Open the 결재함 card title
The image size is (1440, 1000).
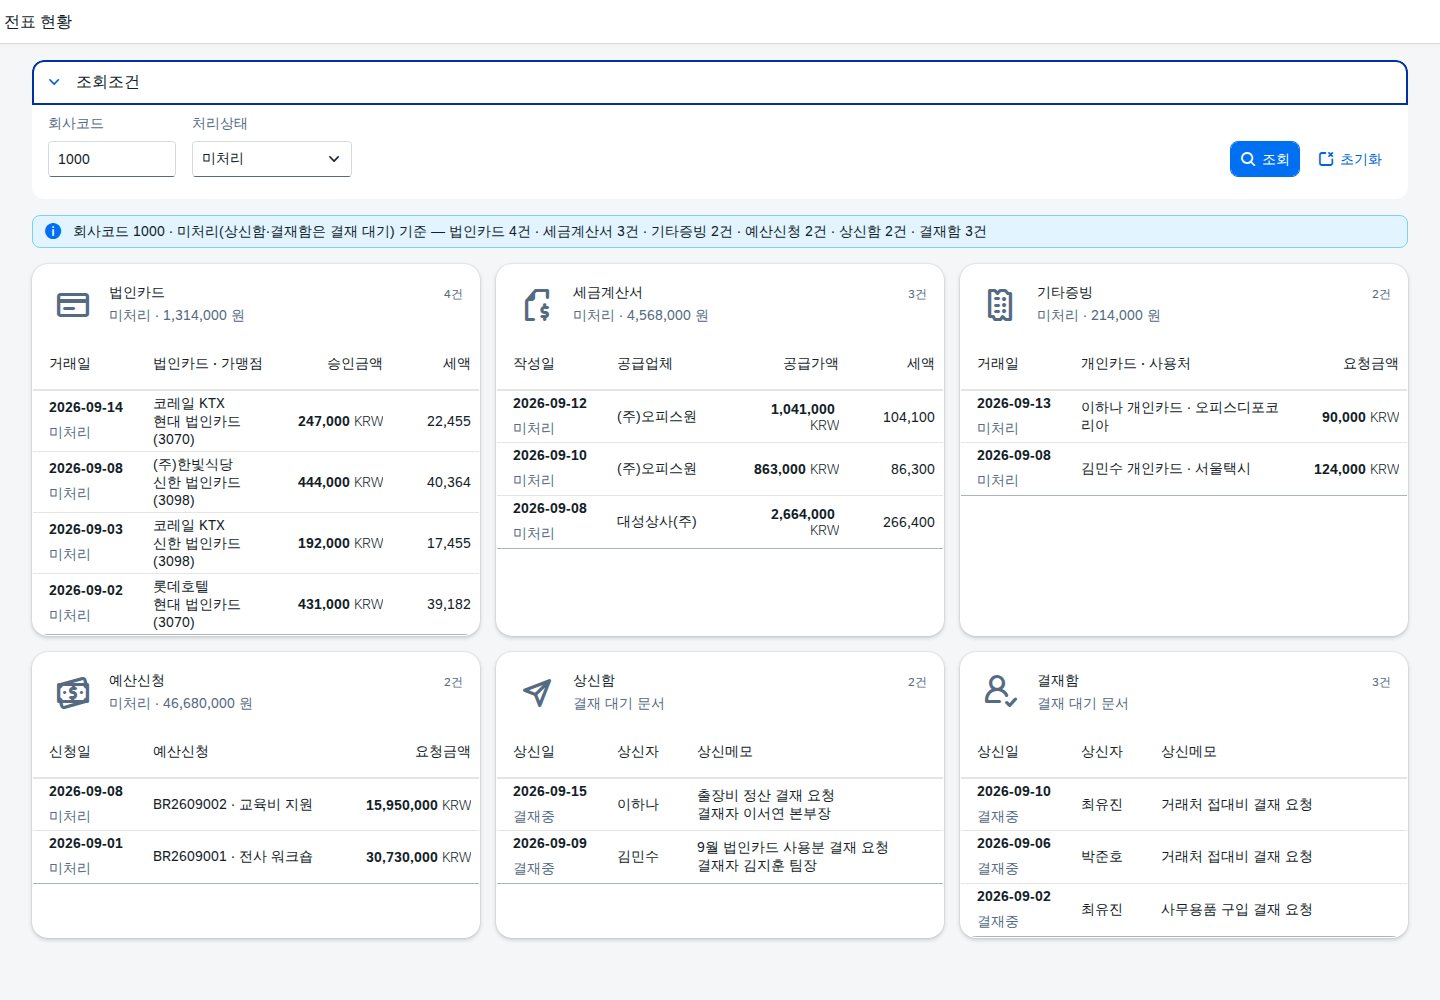[1058, 681]
